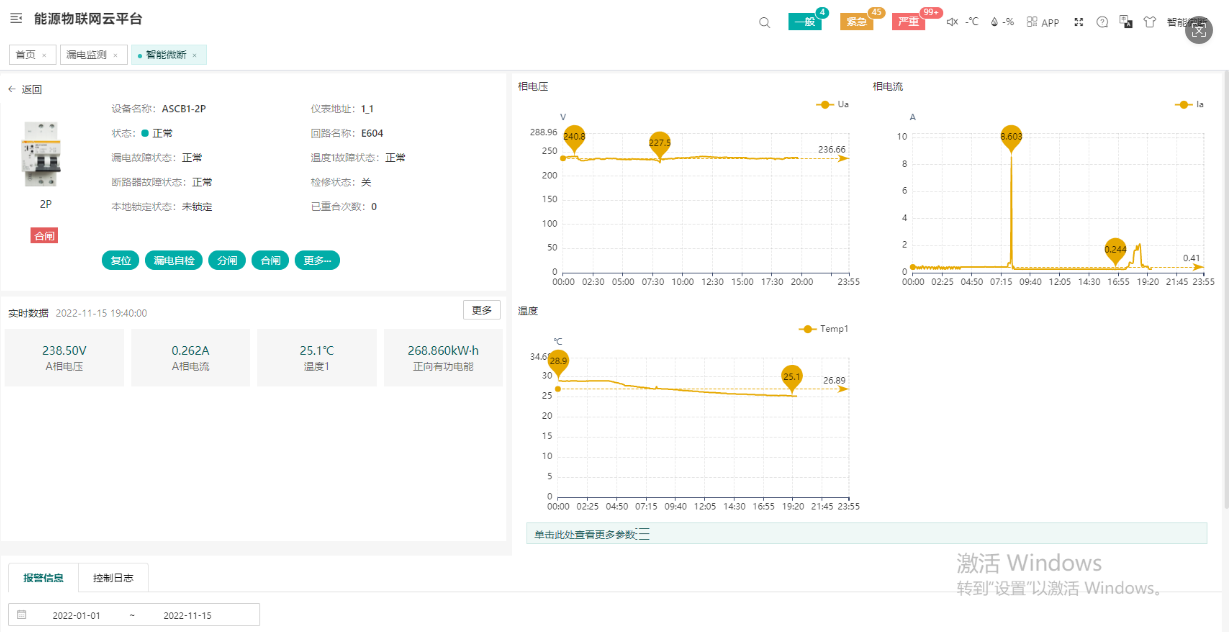Click the 8.603 peak marker on current chart
Viewport: 1229px width, 632px height.
click(x=1011, y=137)
